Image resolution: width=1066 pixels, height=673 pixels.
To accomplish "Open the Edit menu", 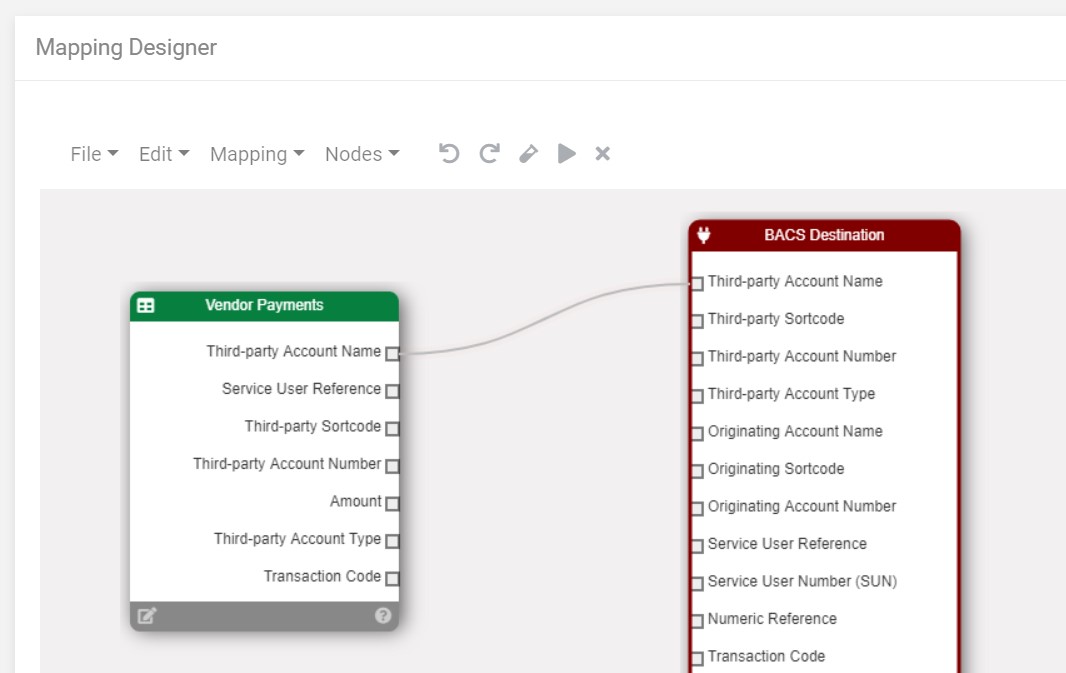I will click(x=164, y=154).
